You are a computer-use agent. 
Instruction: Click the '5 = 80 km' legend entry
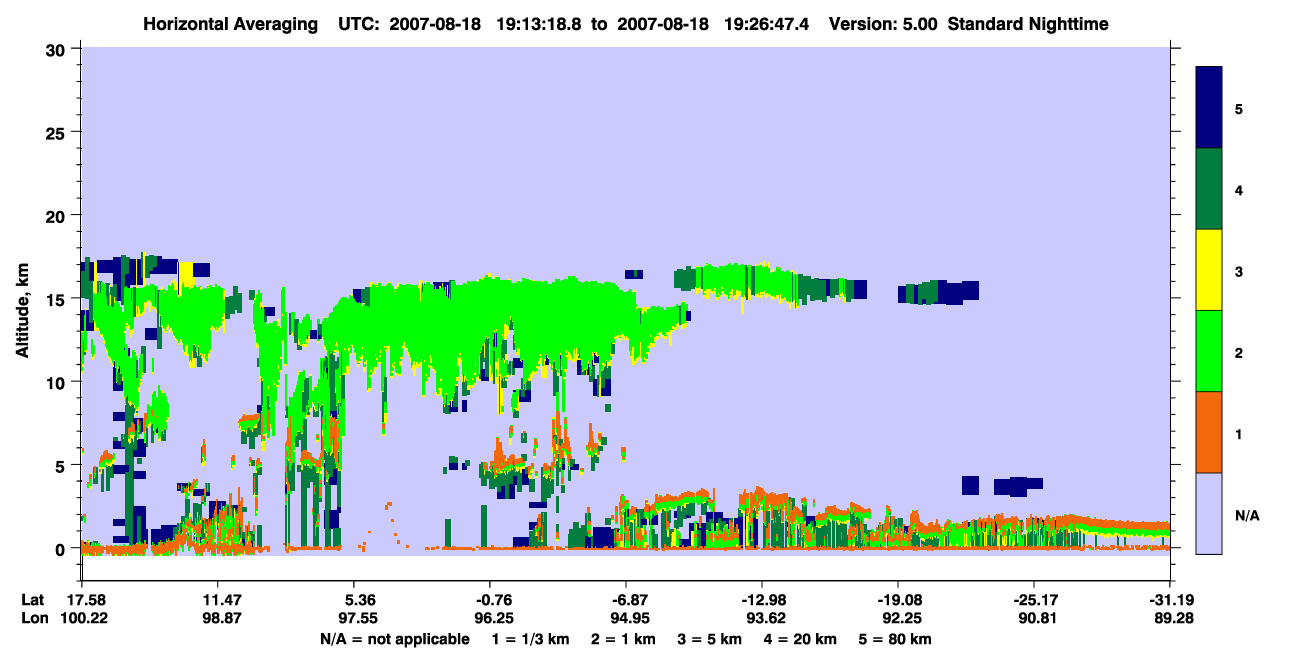tap(896, 639)
